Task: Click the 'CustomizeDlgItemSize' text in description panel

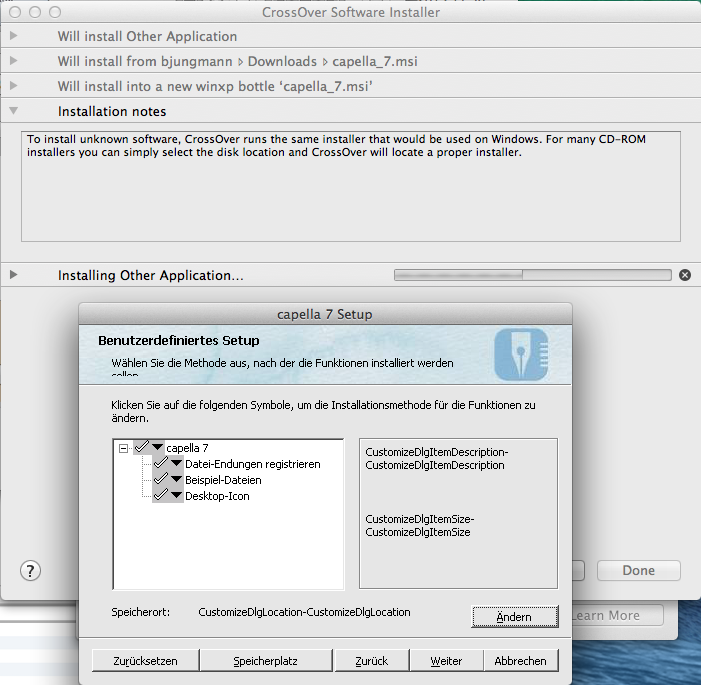Action: [x=420, y=526]
